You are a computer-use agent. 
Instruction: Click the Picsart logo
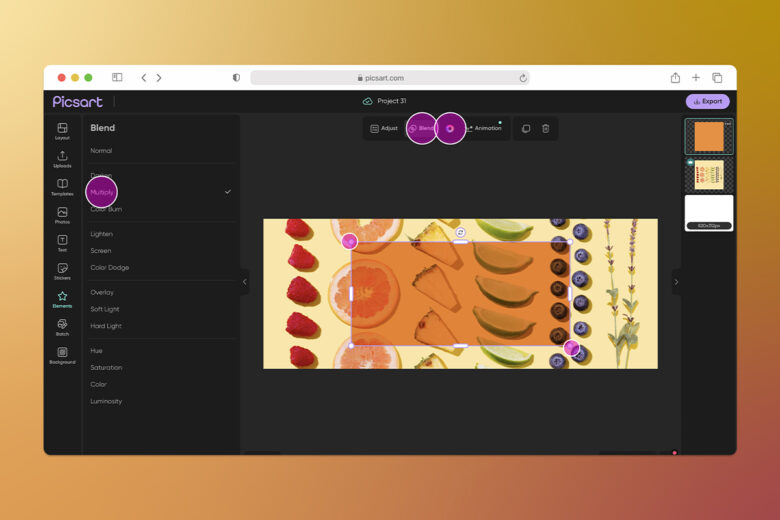click(78, 102)
